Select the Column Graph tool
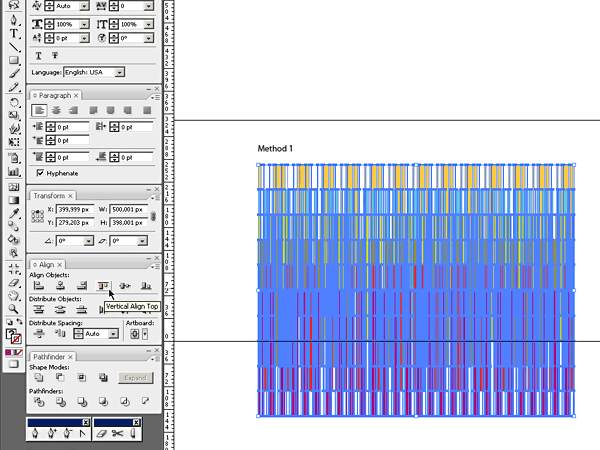 (14, 171)
